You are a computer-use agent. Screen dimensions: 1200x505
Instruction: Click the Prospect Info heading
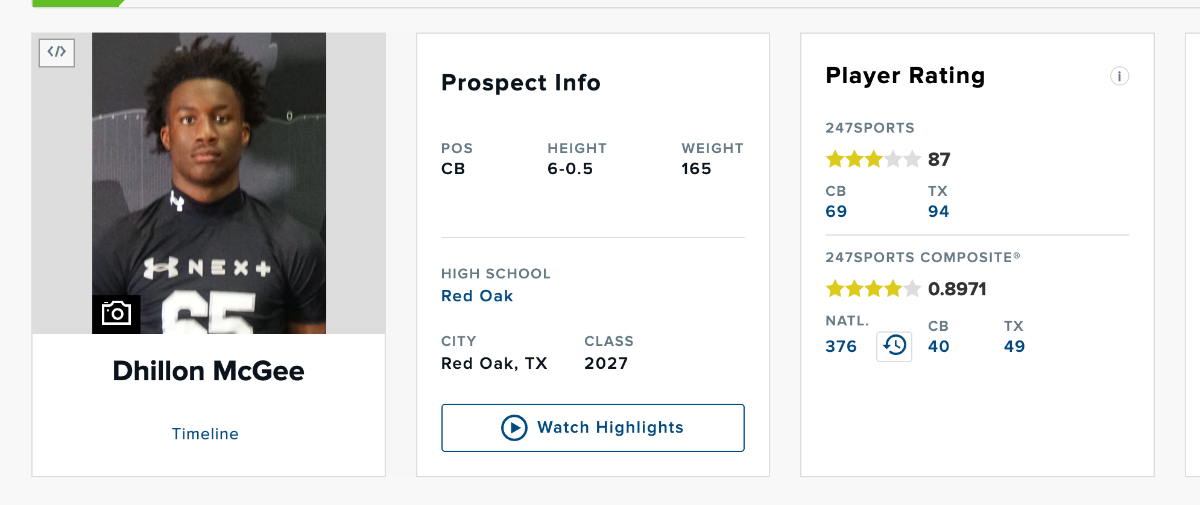[x=521, y=83]
